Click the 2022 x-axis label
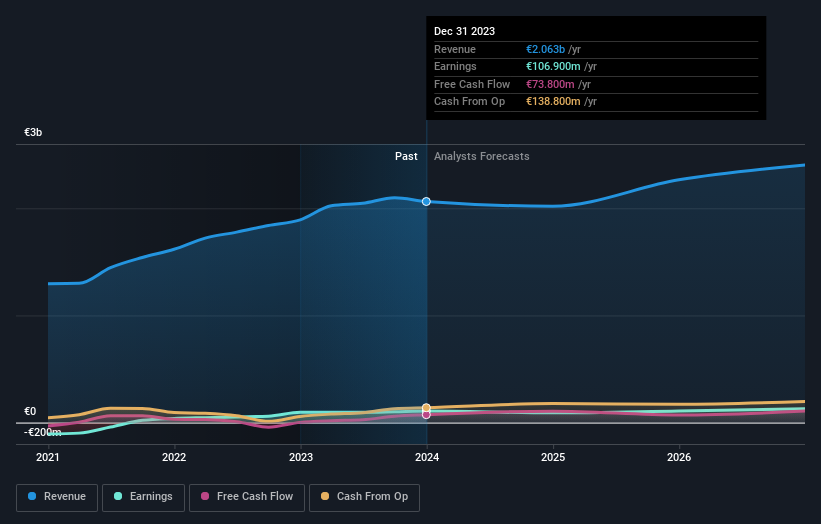 174,458
